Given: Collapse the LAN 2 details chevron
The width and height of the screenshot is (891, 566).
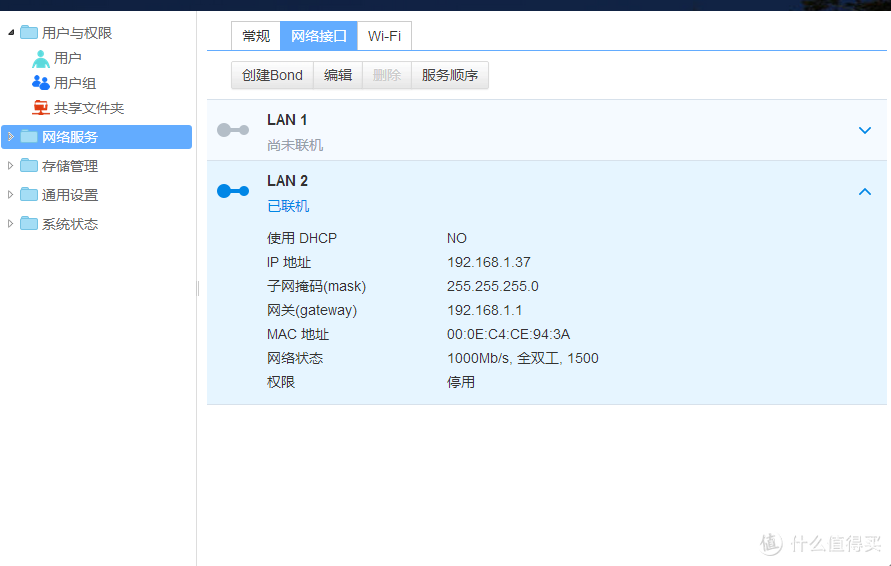Looking at the screenshot, I should 865,192.
